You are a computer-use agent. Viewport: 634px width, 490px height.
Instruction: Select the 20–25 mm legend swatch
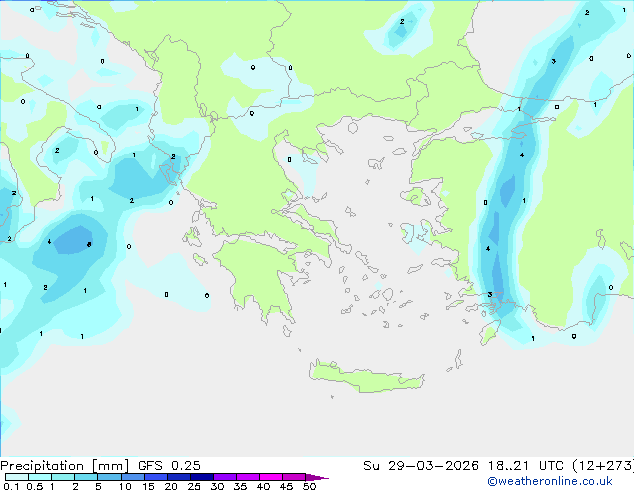click(x=179, y=477)
